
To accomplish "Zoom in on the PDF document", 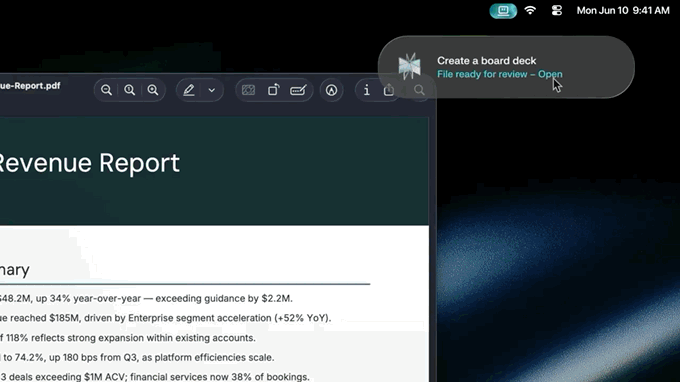I will 153,90.
